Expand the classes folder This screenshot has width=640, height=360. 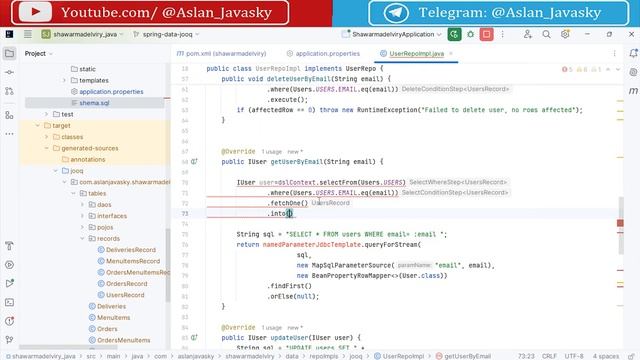point(46,137)
